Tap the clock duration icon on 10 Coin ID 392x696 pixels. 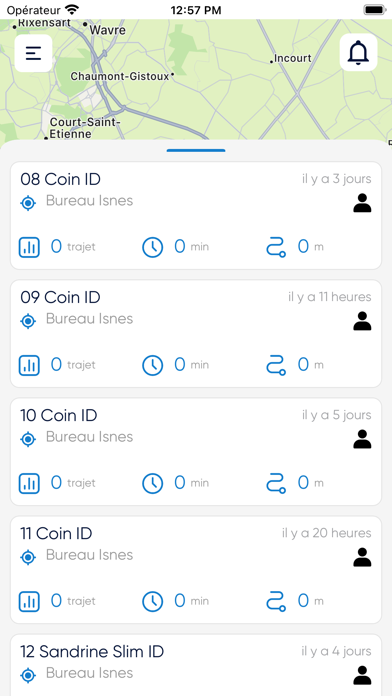coord(152,483)
